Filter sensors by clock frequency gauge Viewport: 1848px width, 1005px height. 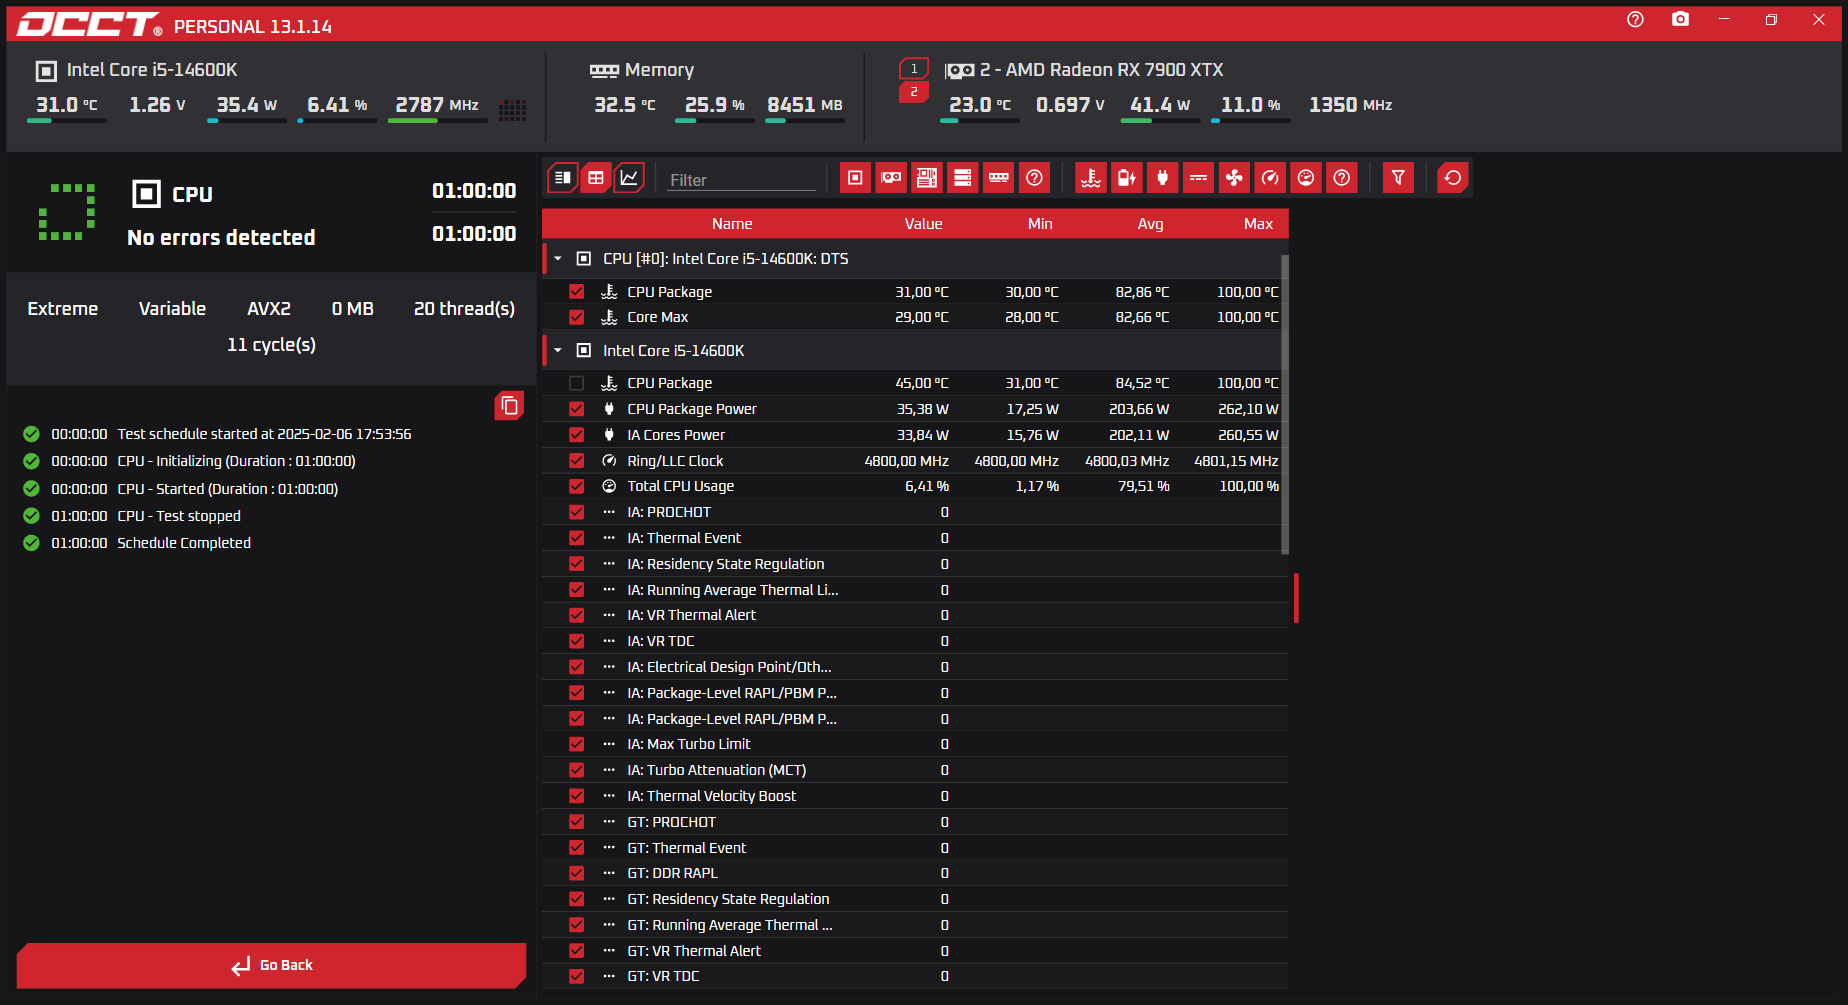point(1270,178)
